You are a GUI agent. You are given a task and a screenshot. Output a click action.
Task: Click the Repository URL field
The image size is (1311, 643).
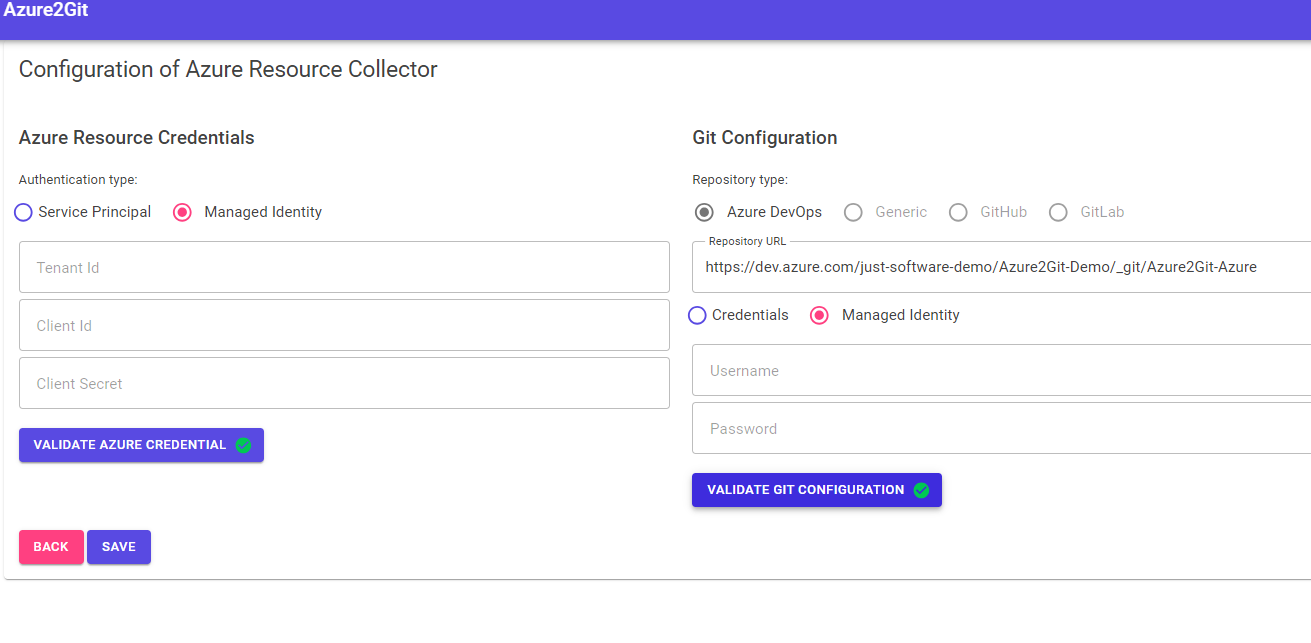click(x=1000, y=267)
